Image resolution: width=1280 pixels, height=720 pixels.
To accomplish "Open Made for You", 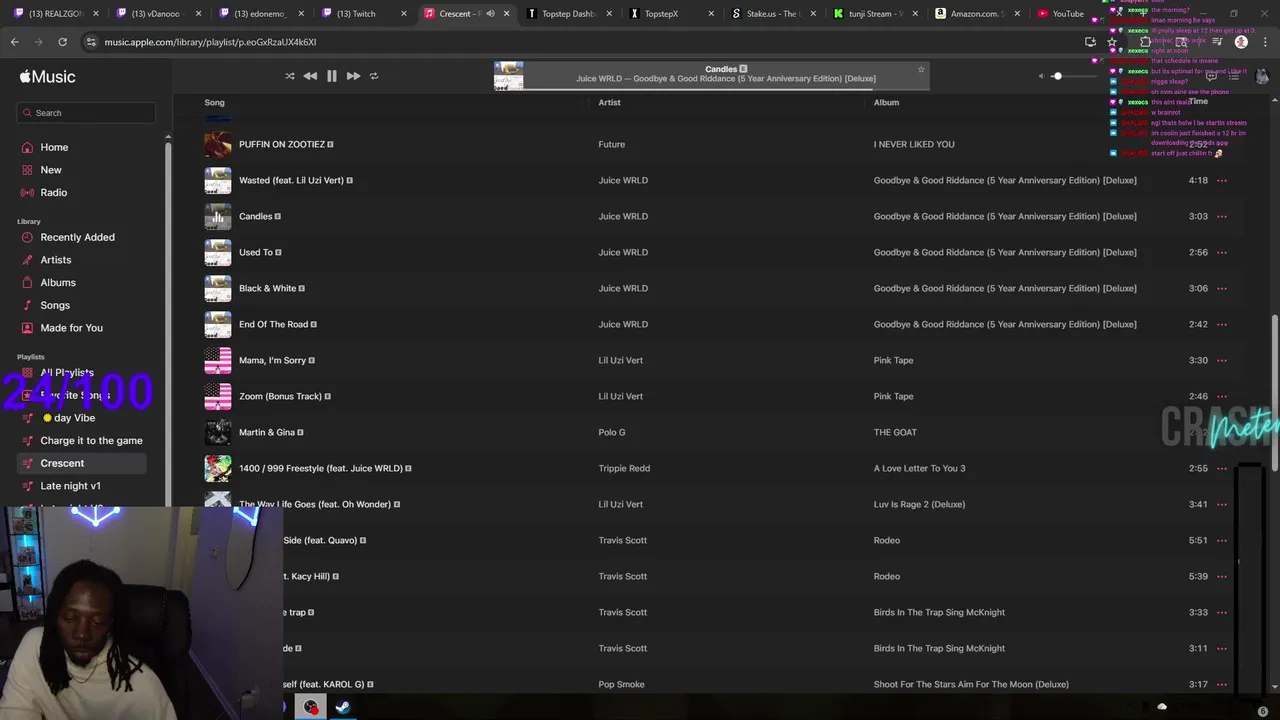I will click(71, 328).
